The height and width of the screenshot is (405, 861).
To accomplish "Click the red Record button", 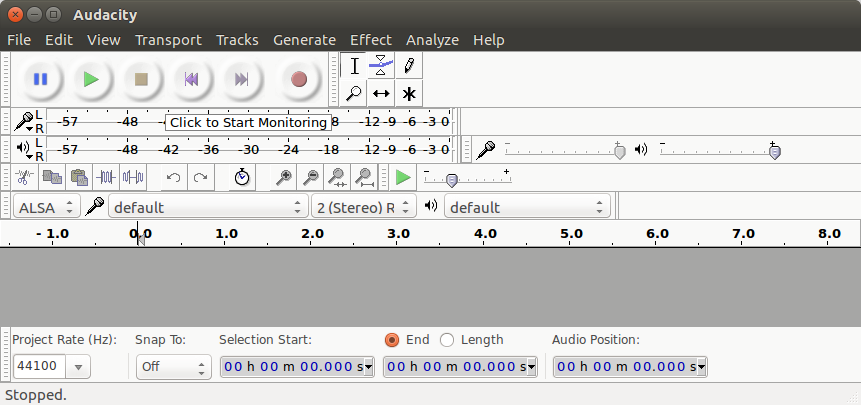I will 299,80.
